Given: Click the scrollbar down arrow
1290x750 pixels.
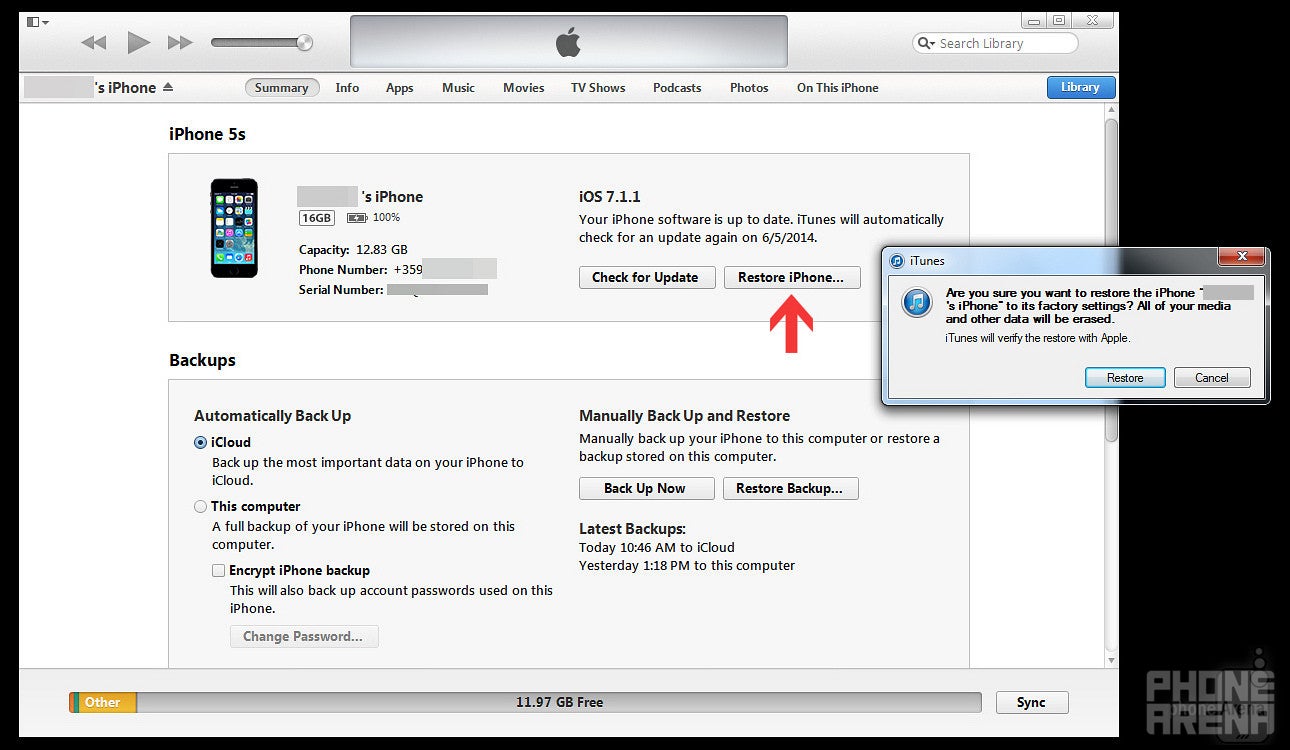Looking at the screenshot, I should (1110, 660).
